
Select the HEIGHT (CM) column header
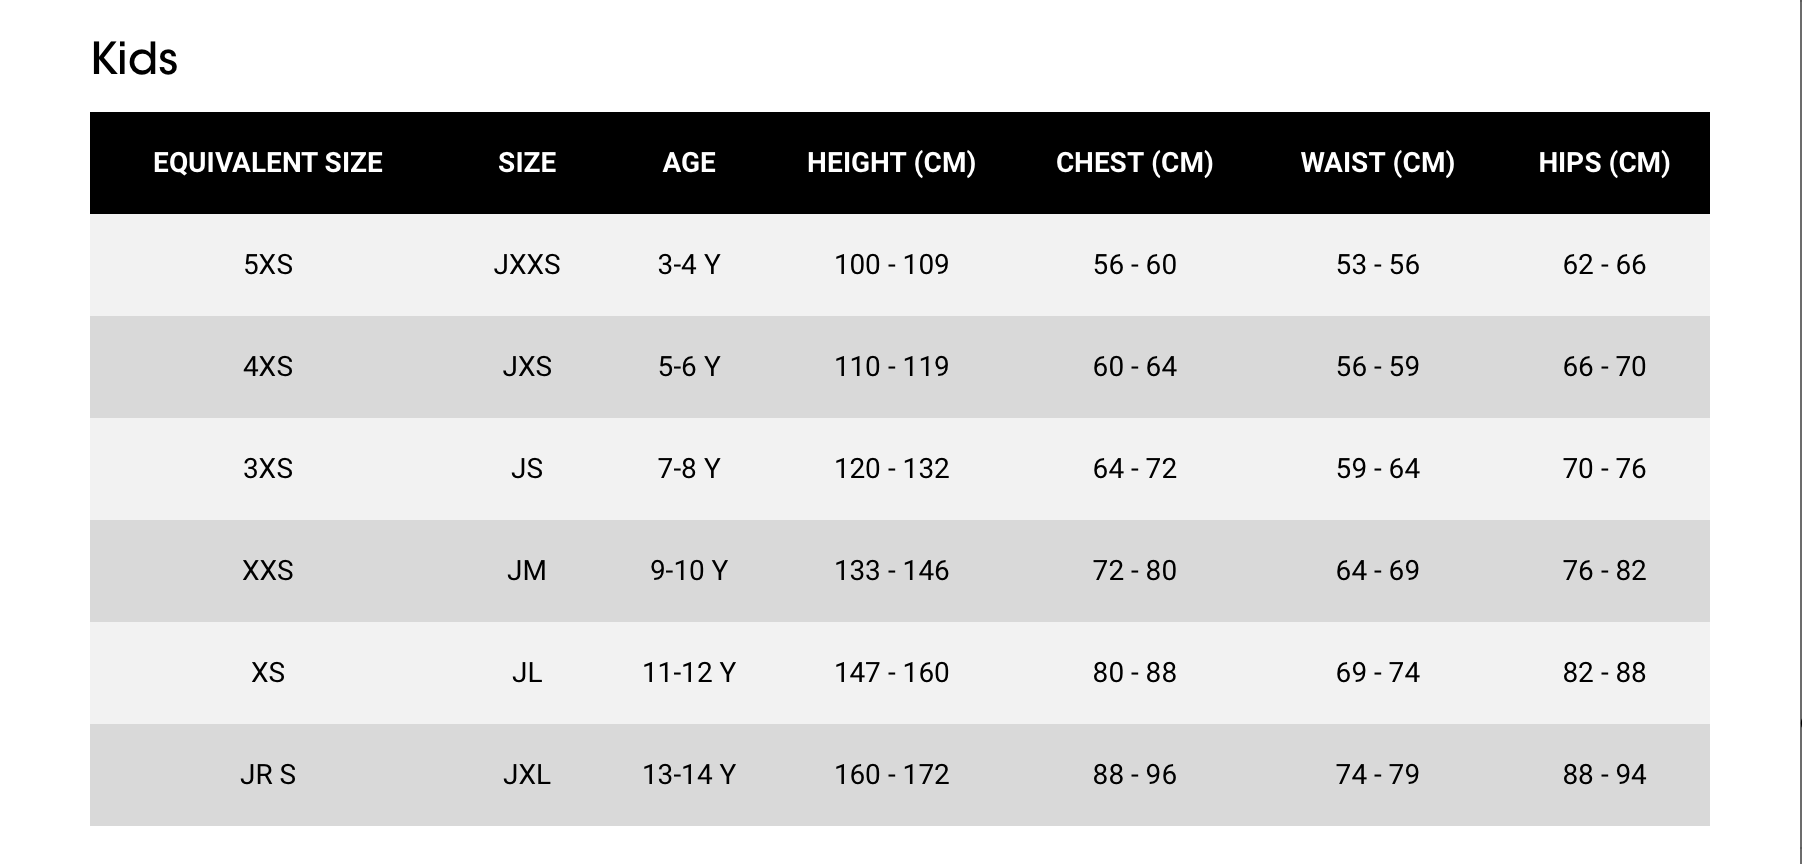coord(891,163)
